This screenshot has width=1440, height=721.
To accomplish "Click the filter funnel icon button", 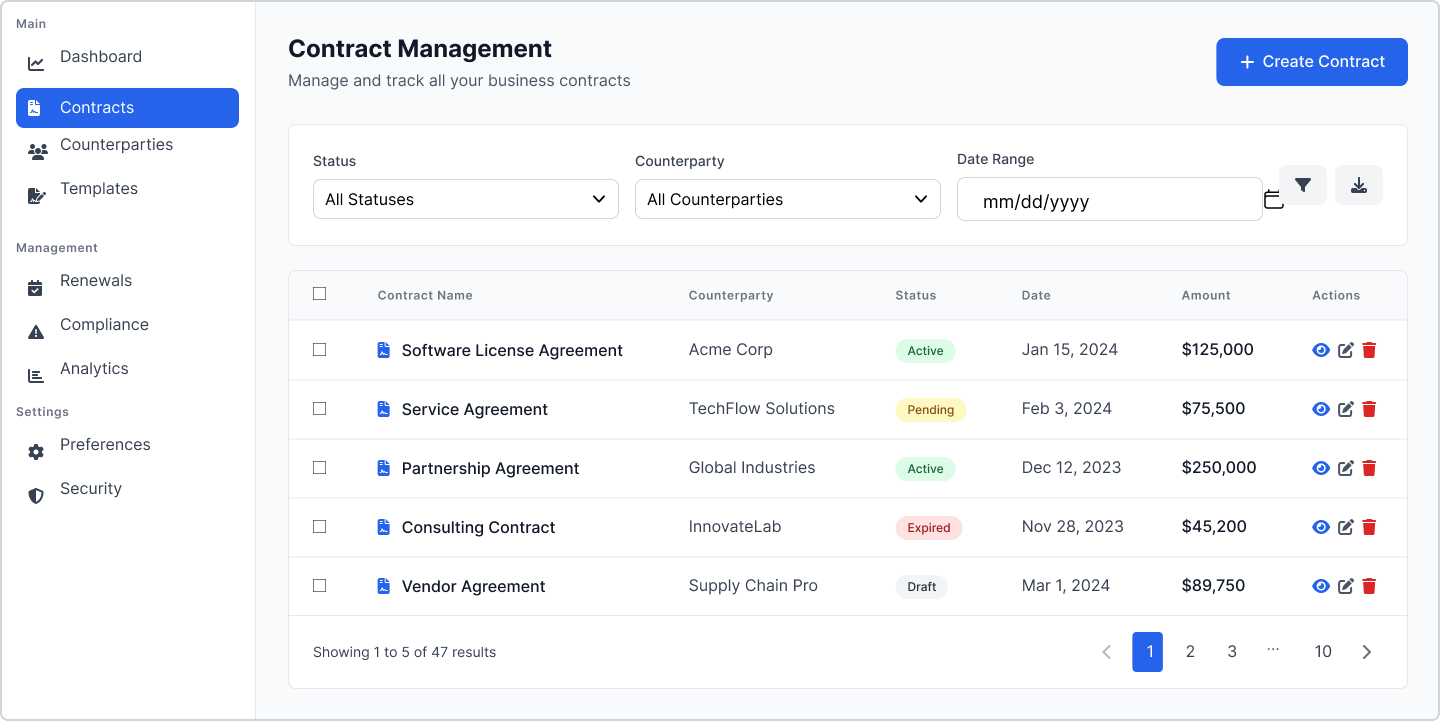I will pos(1302,185).
